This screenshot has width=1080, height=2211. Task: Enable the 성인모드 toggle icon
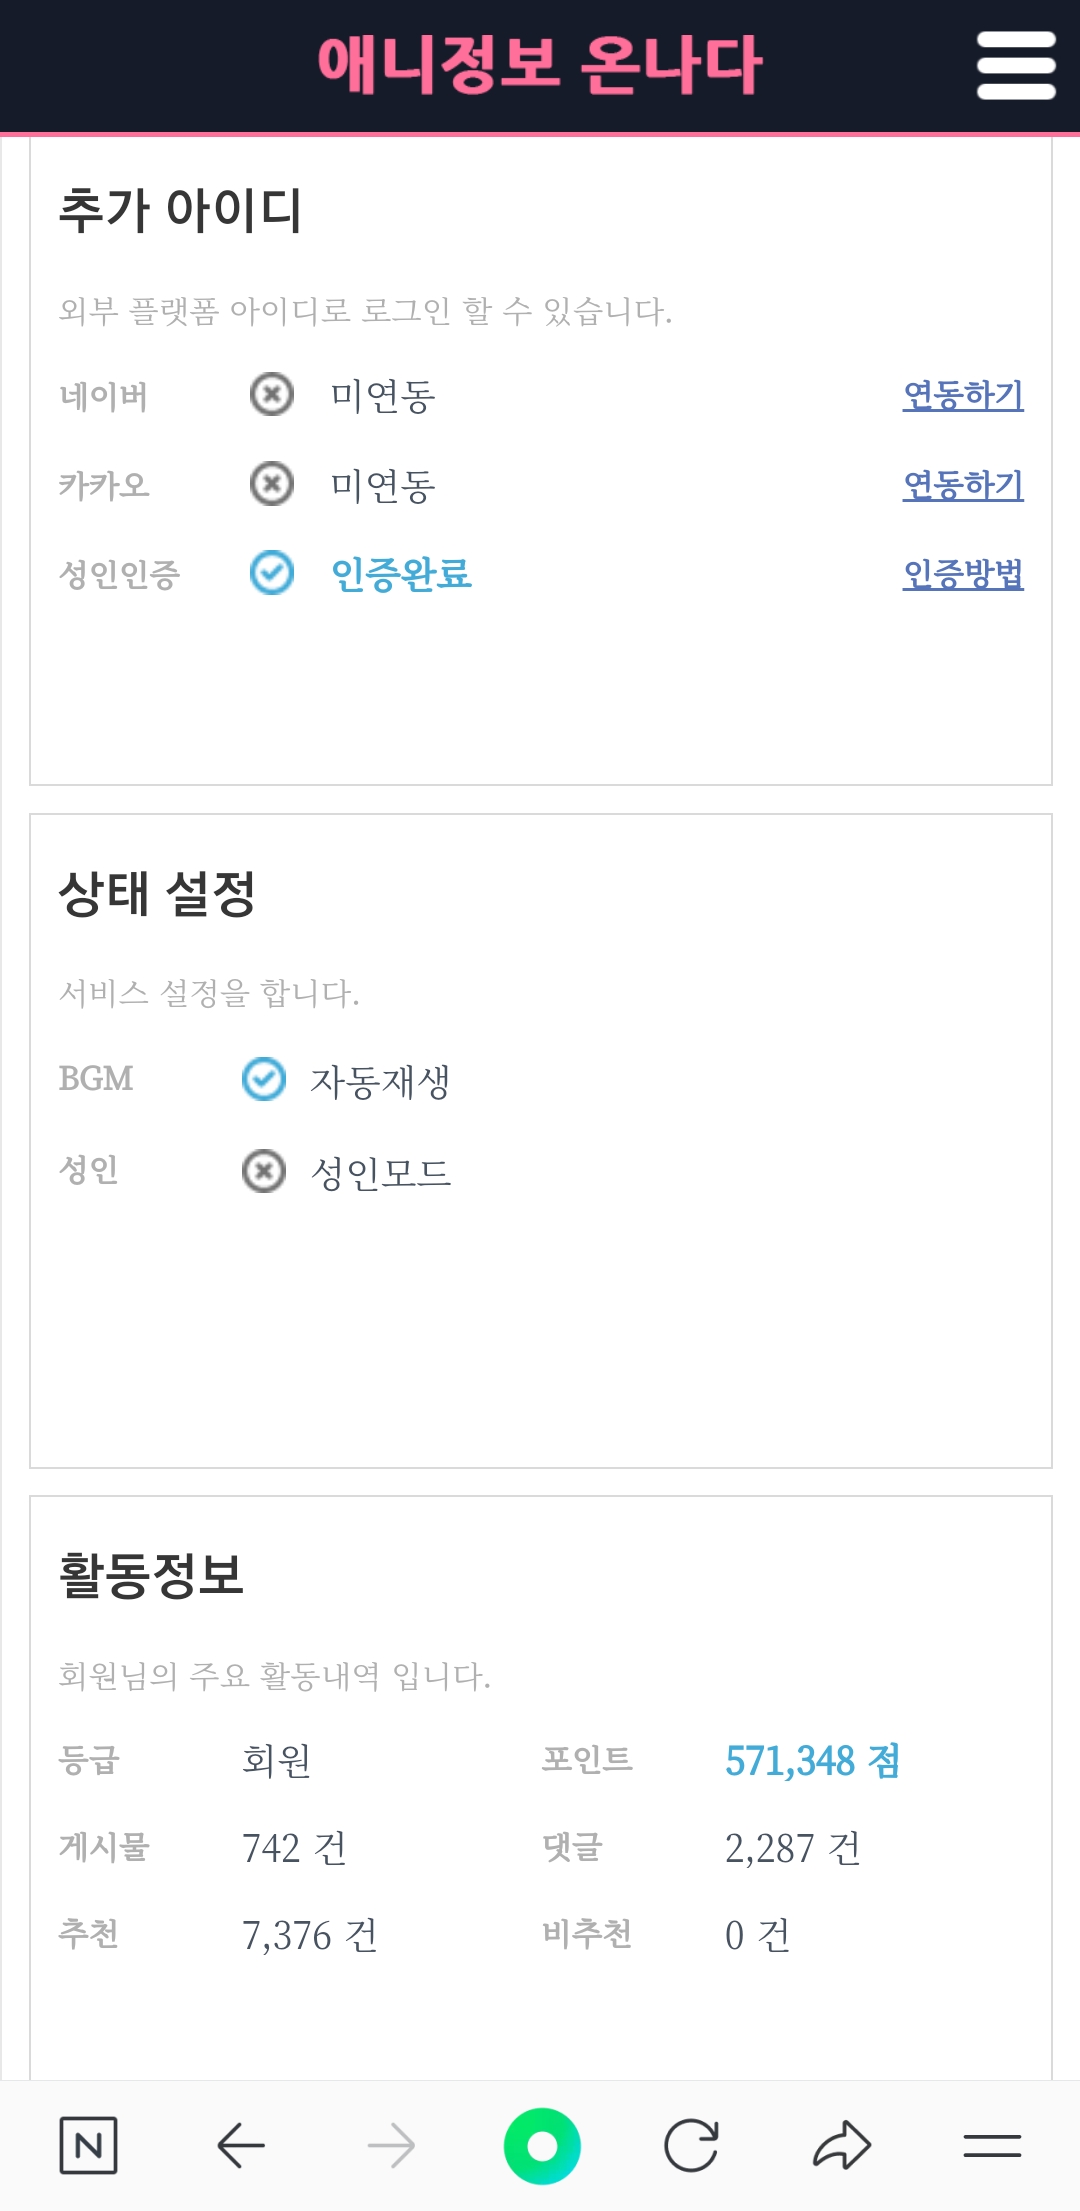click(x=264, y=1170)
